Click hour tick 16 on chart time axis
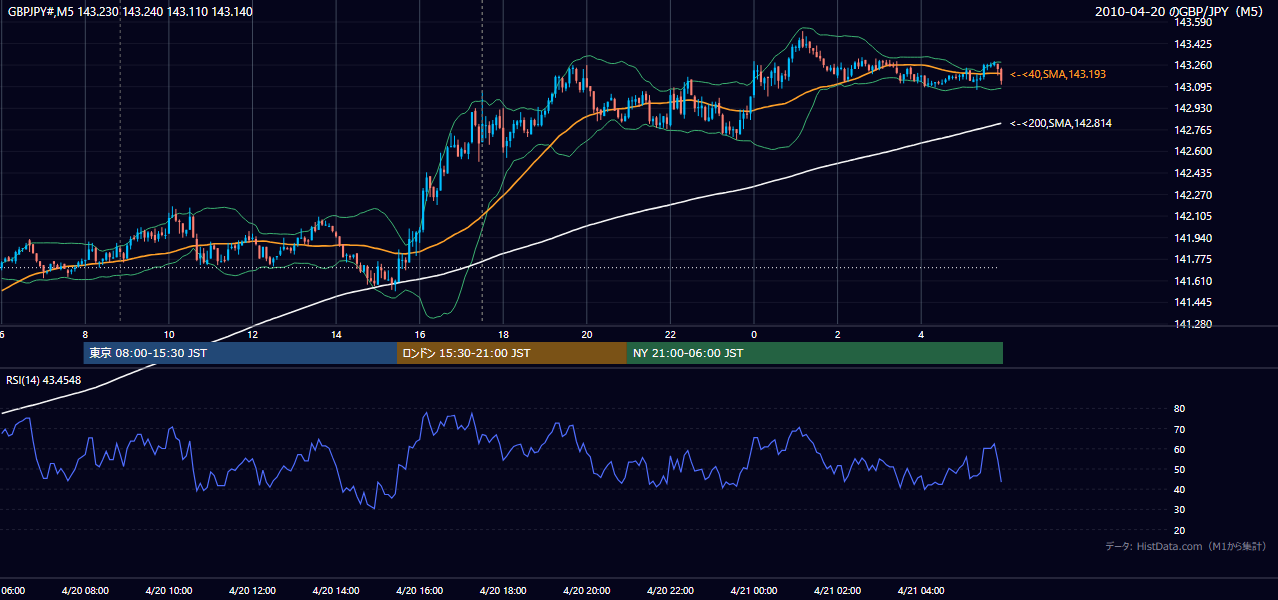This screenshot has height=600, width=1278. (x=420, y=334)
